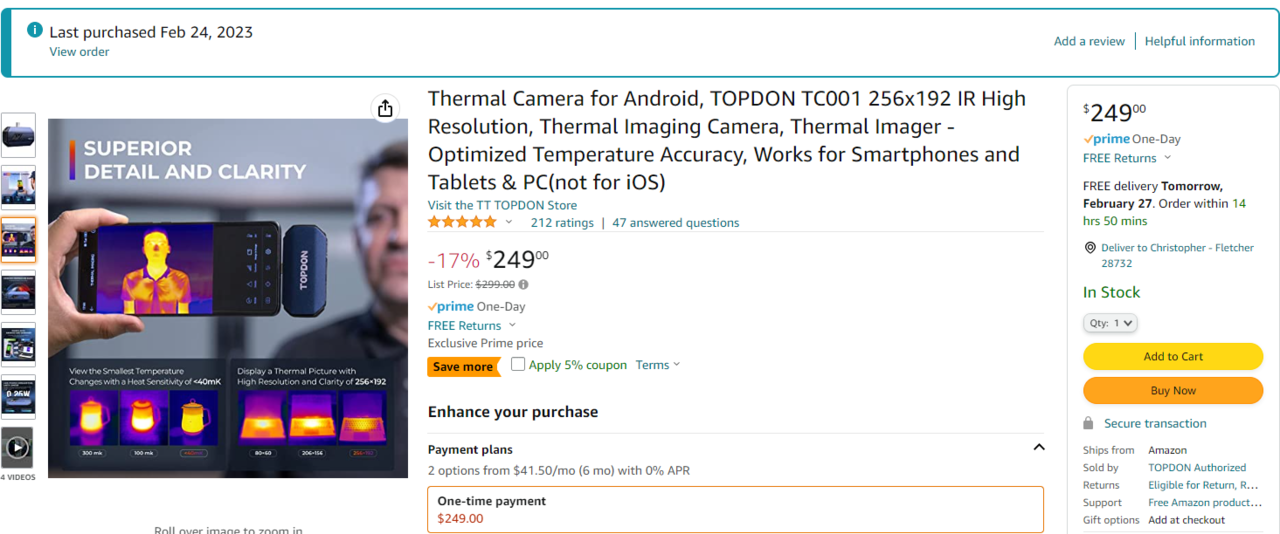Image resolution: width=1280 pixels, height=534 pixels.
Task: Open the 212 ratings link
Action: click(562, 223)
